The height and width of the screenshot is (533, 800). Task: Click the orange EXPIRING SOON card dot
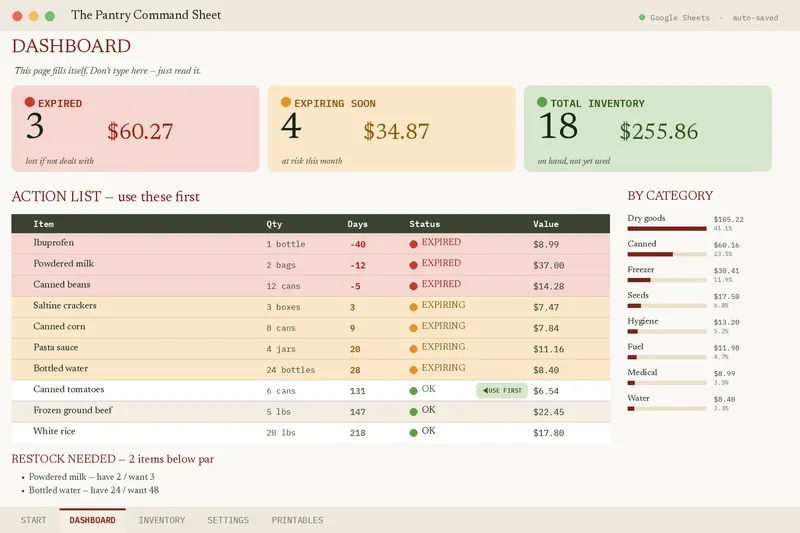[286, 102]
